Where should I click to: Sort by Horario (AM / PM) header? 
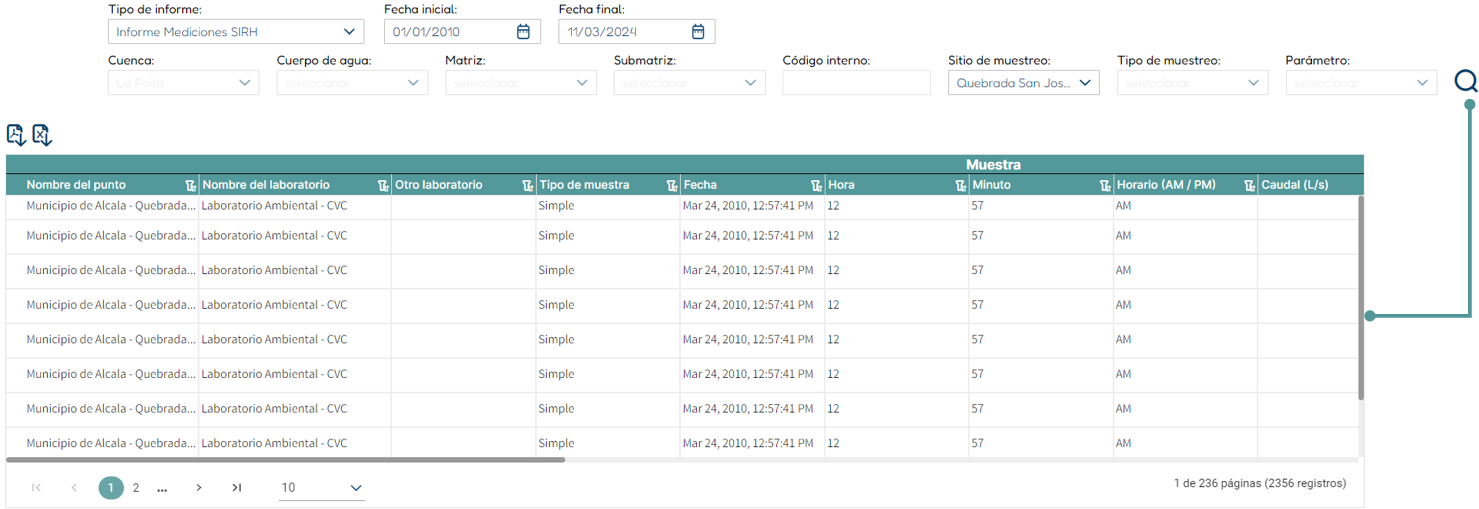pos(1166,185)
